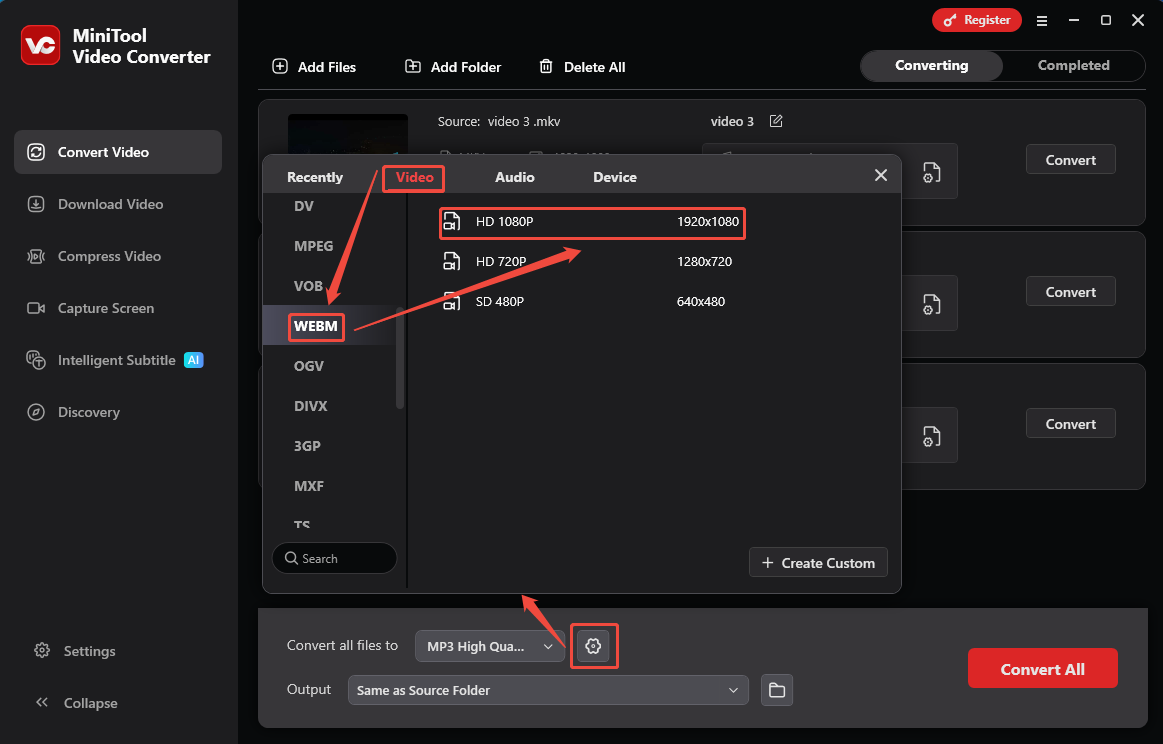The height and width of the screenshot is (744, 1163).
Task: Open Settings from the sidebar
Action: [87, 651]
